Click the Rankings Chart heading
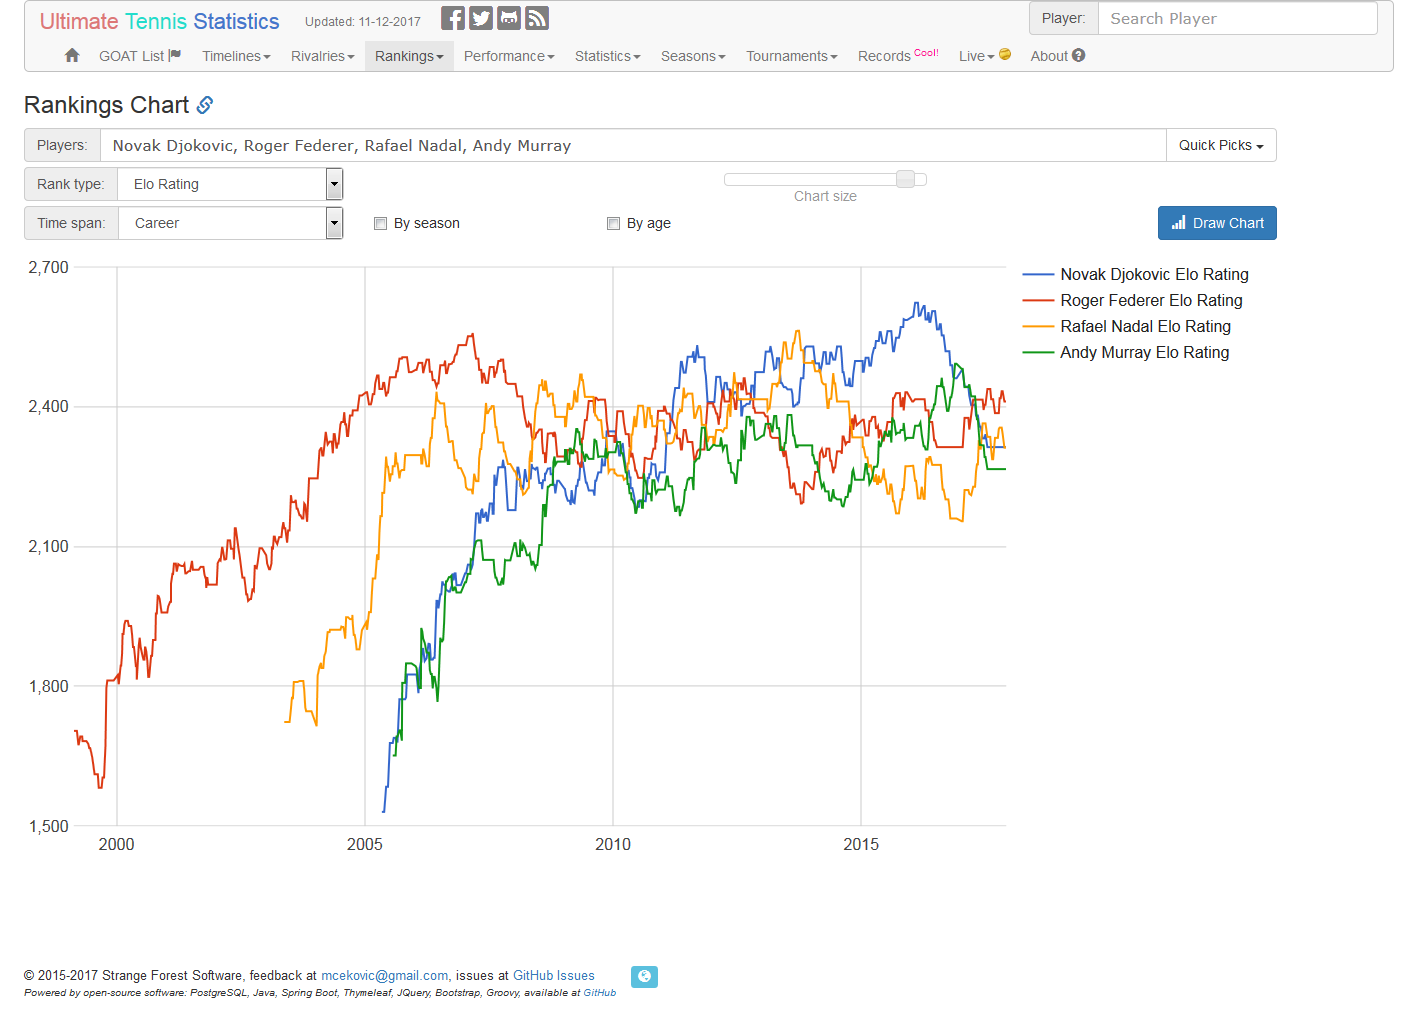This screenshot has height=1019, width=1424. pyautogui.click(x=106, y=105)
